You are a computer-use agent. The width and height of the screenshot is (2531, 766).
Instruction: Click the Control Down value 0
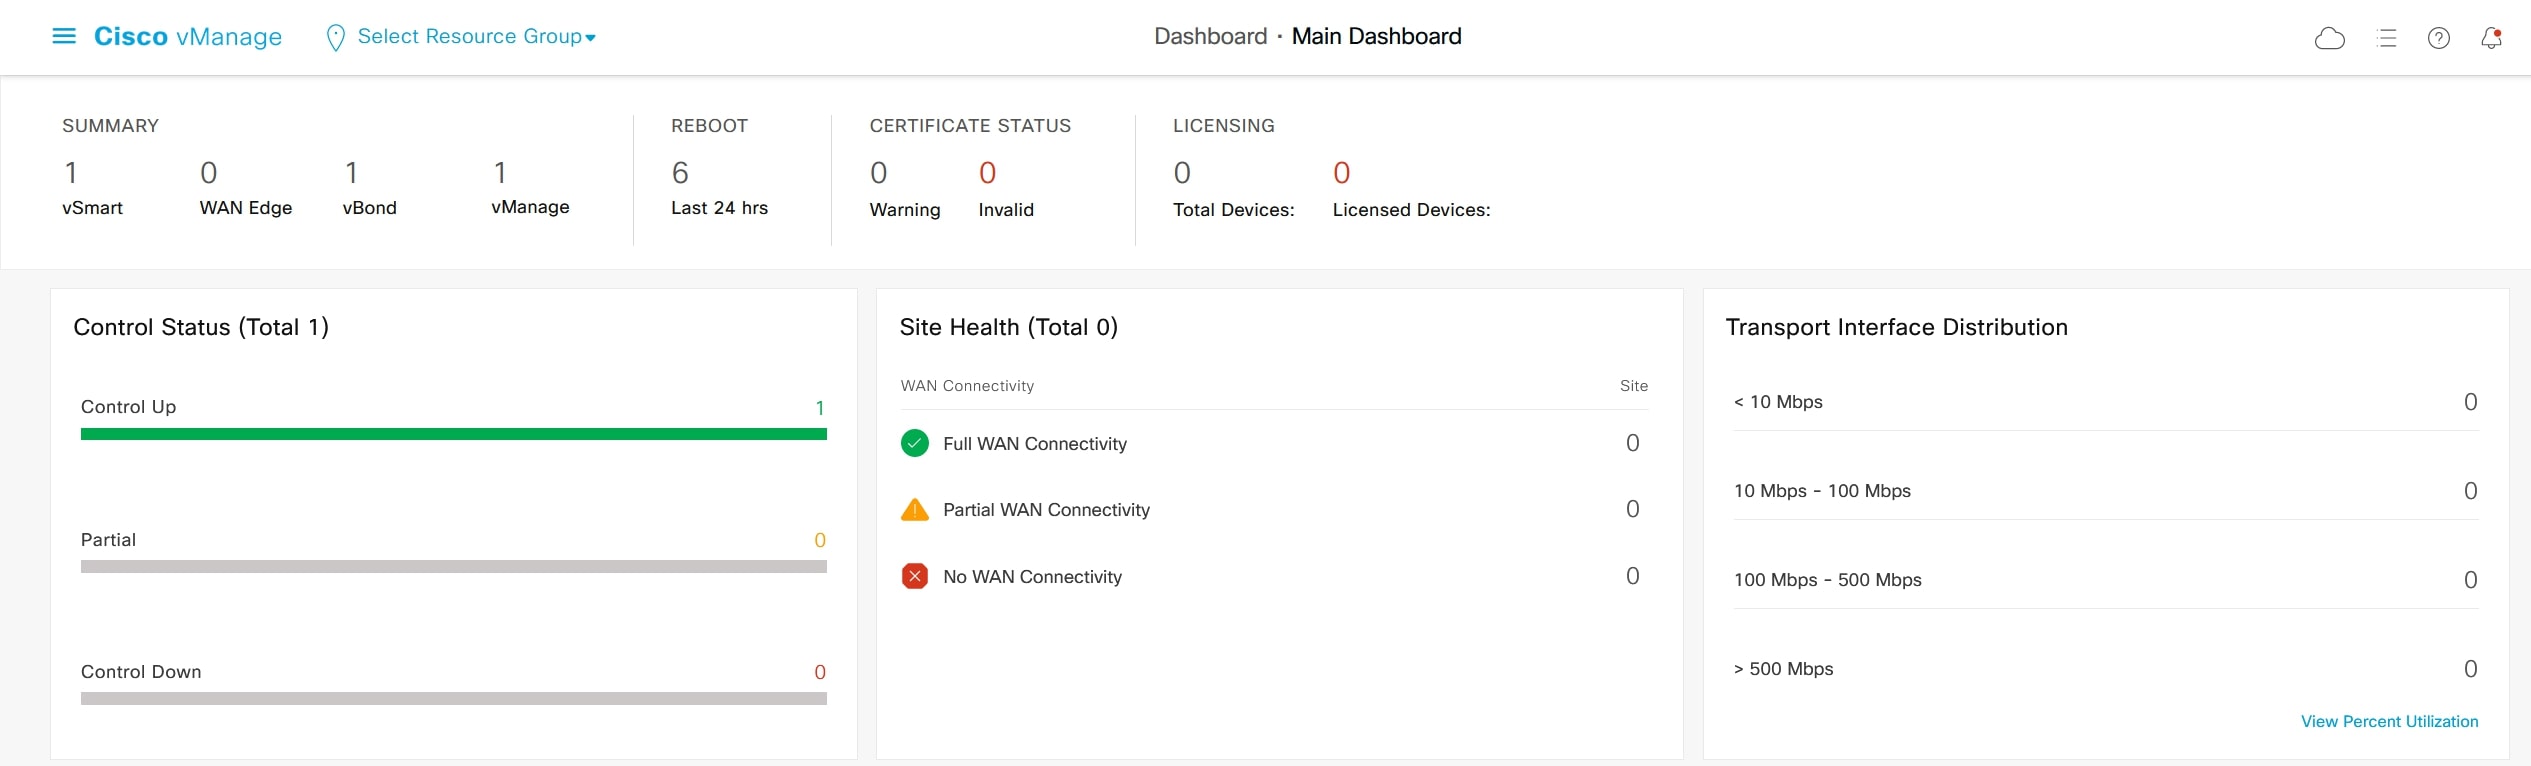tap(820, 672)
